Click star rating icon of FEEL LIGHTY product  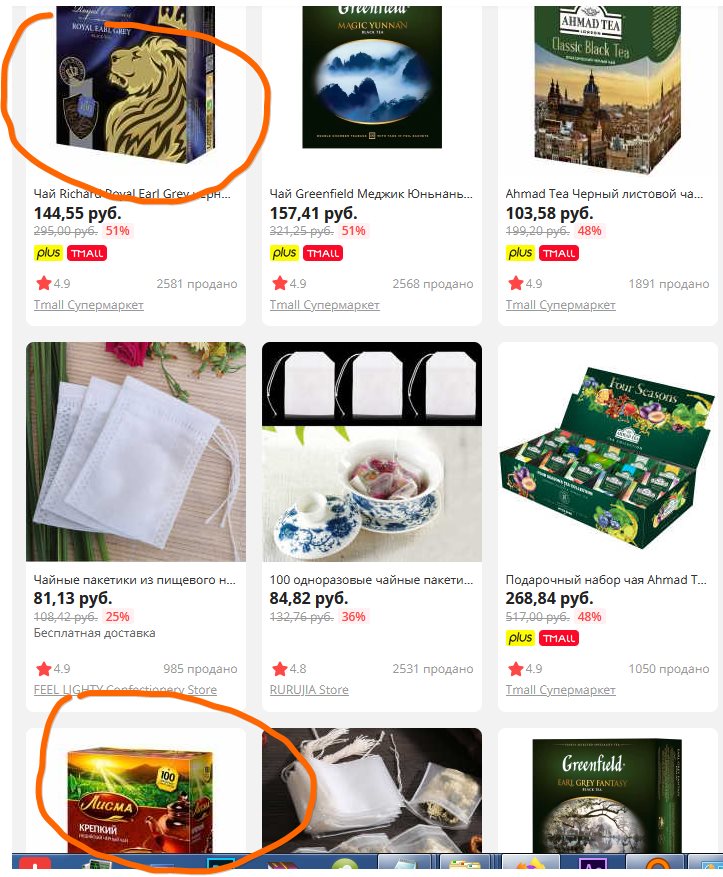pos(44,668)
